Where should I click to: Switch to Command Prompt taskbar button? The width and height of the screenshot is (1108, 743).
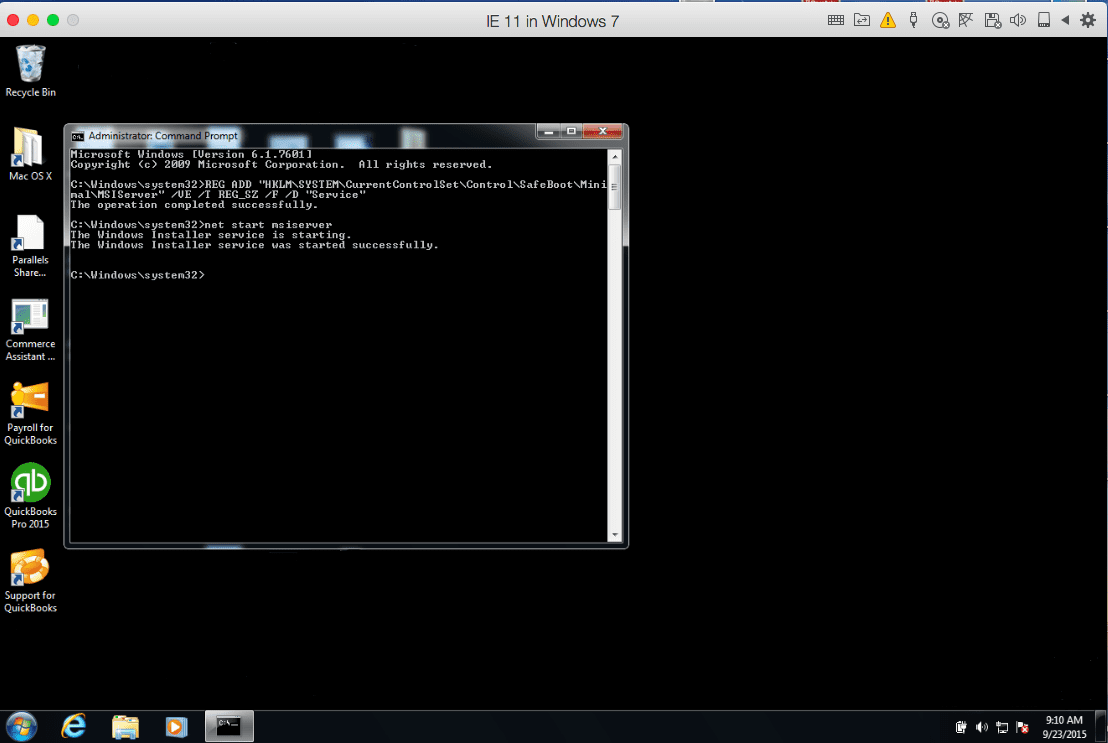229,726
